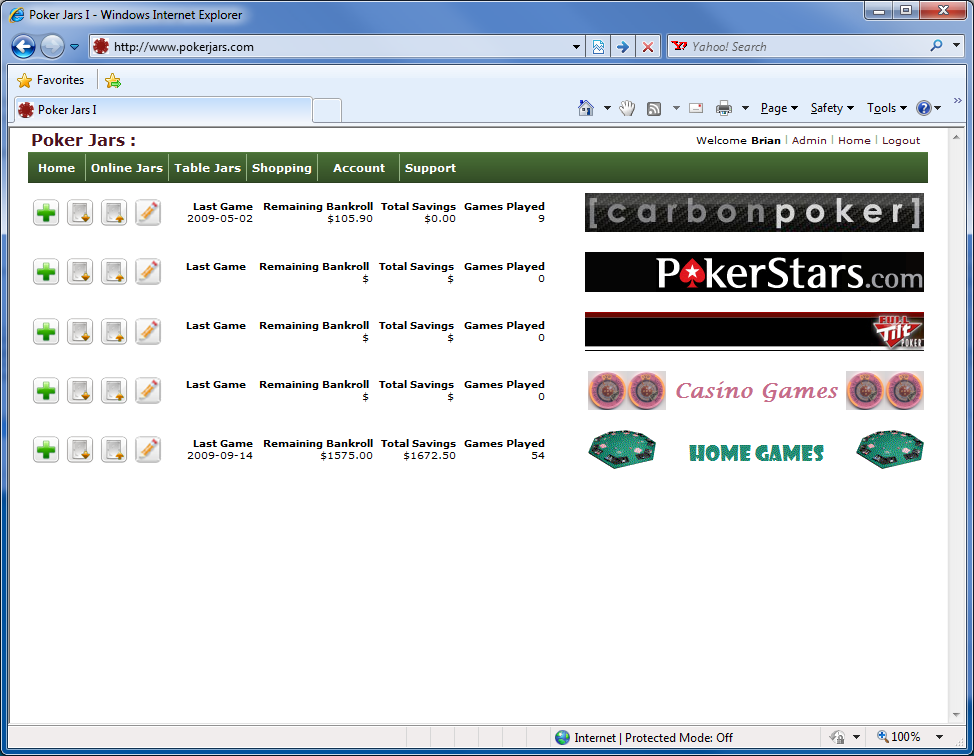Click the up-arrow jar icon in Full Tilt row
This screenshot has width=974, height=756.
point(114,332)
